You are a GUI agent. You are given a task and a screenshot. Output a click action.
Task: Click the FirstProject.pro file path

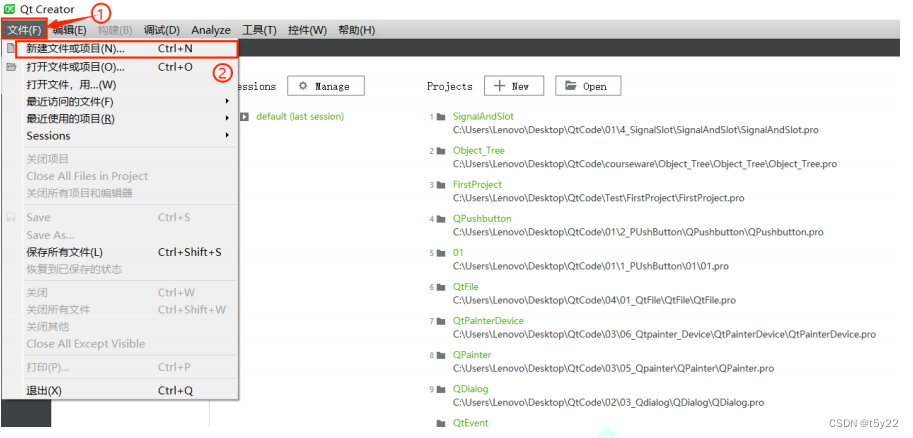click(599, 198)
